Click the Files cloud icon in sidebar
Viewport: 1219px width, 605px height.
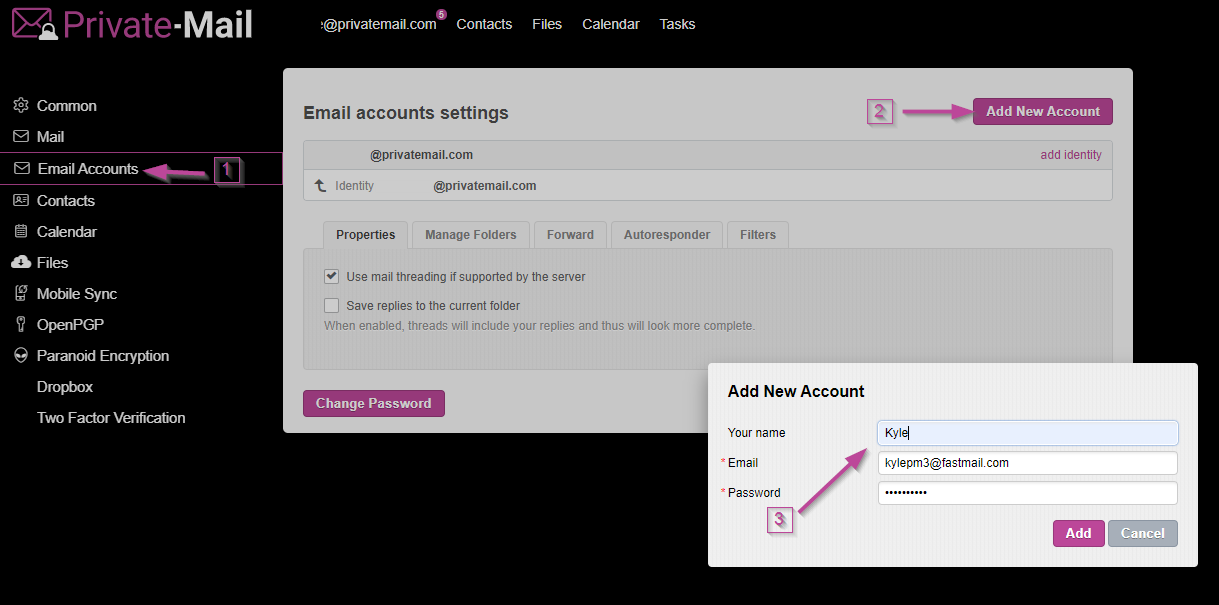tap(20, 262)
